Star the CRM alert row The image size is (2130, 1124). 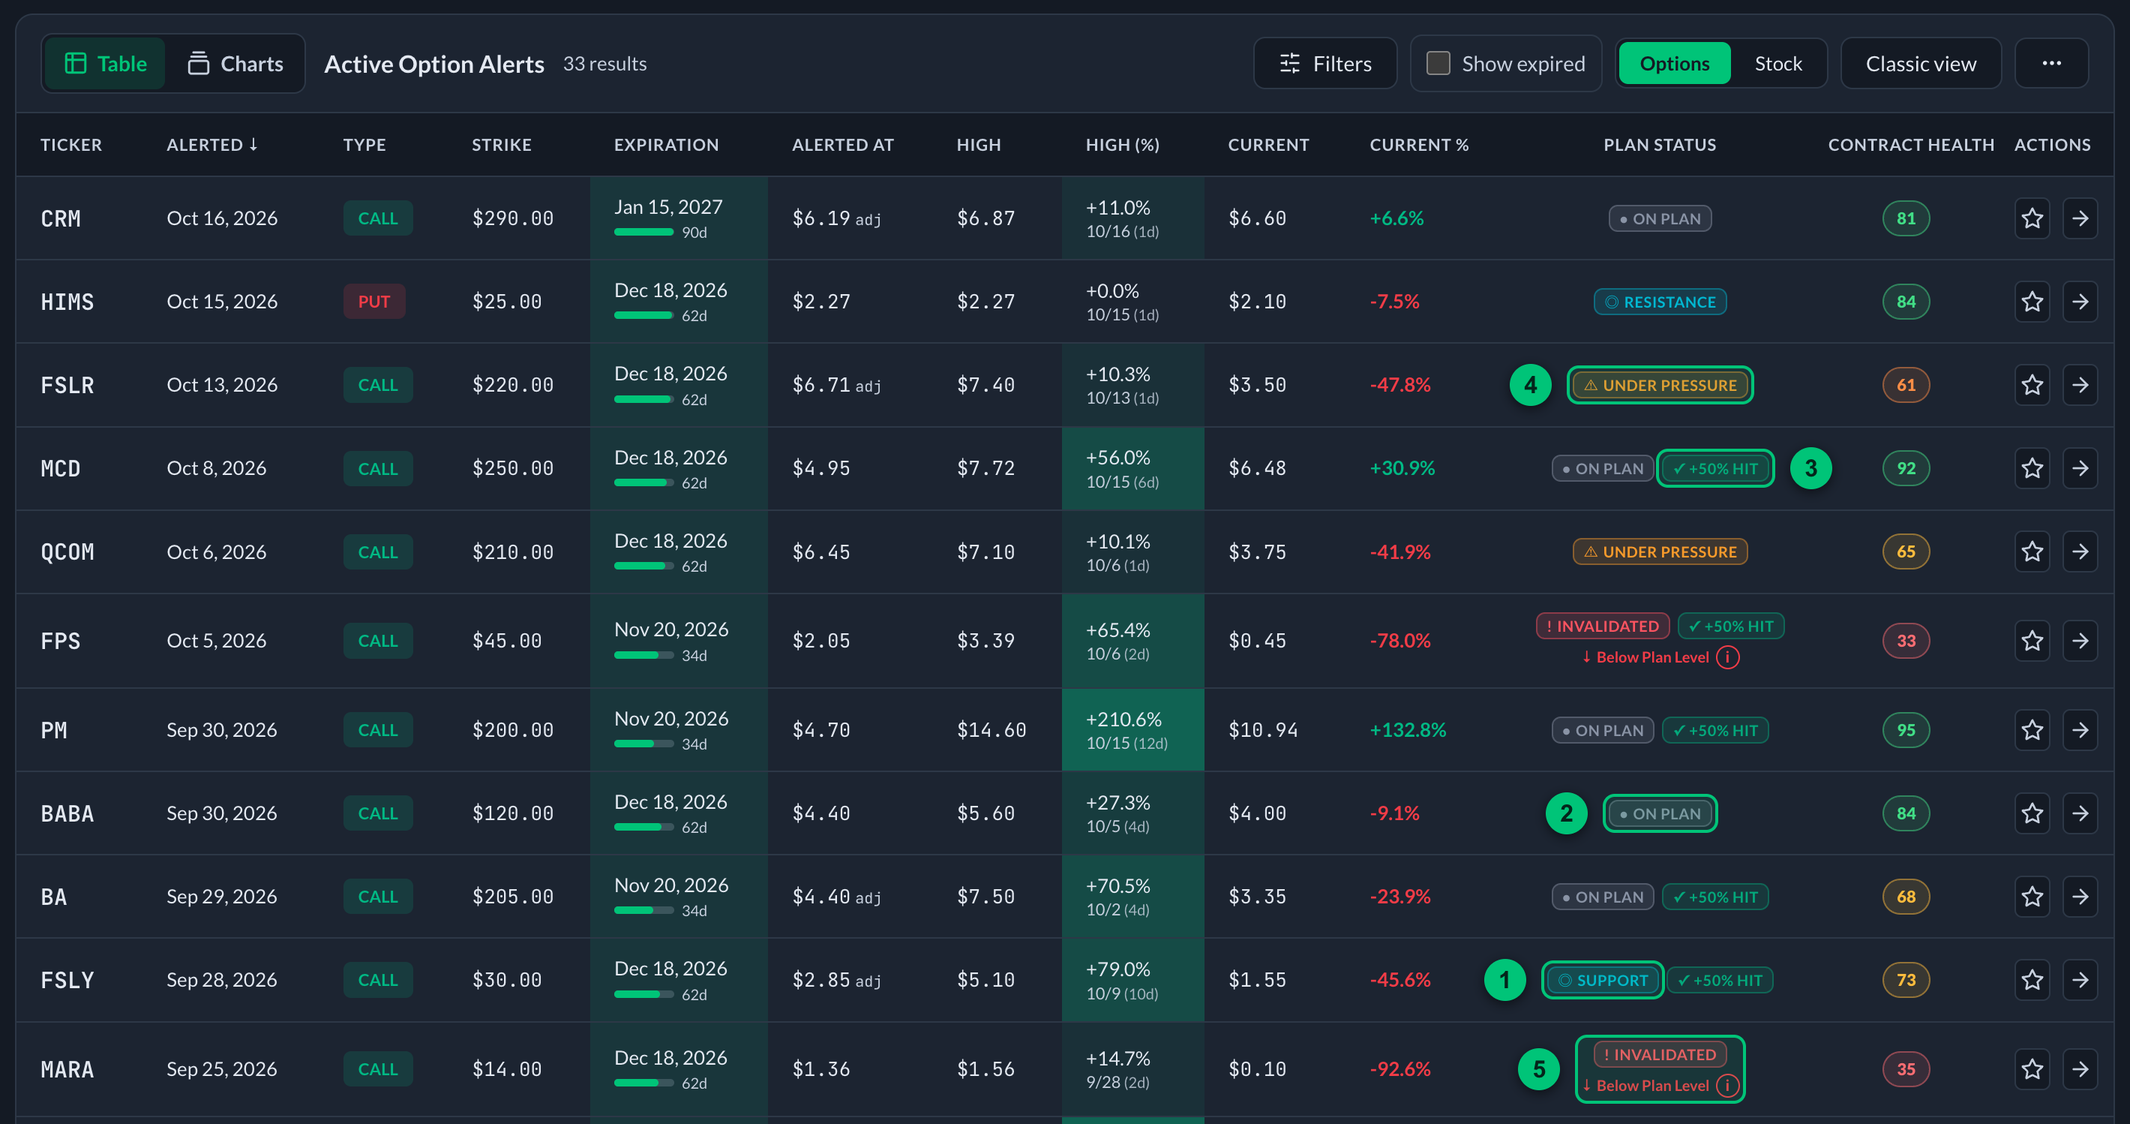coord(2032,218)
